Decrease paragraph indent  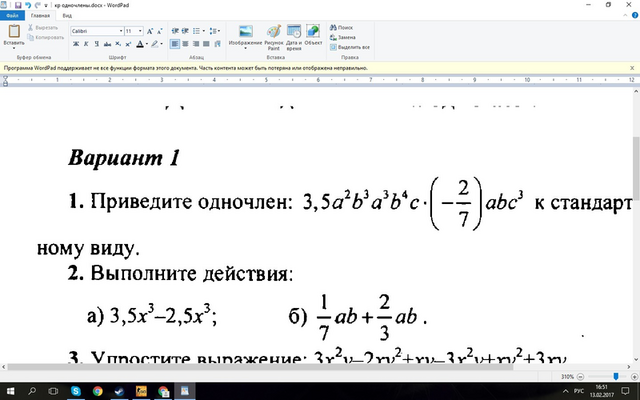coord(175,31)
